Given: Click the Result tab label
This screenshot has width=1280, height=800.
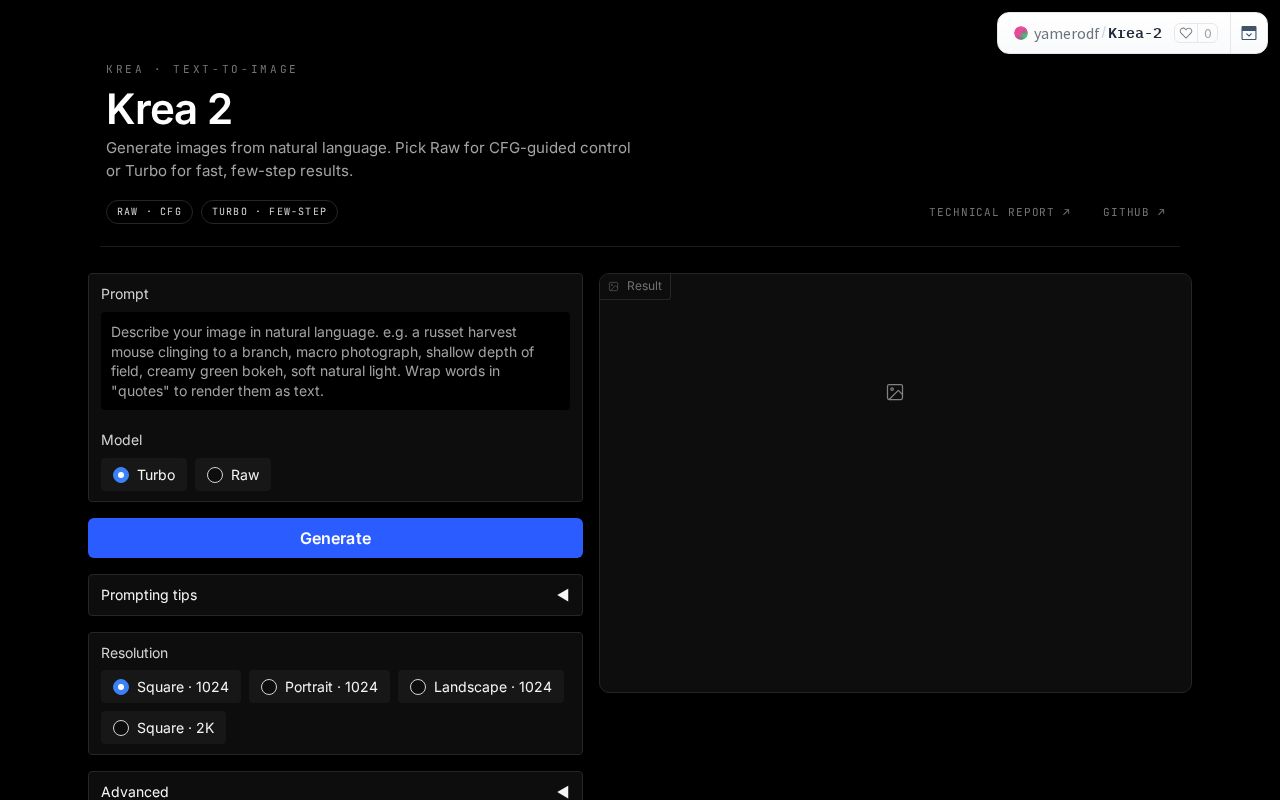Looking at the screenshot, I should tap(635, 286).
